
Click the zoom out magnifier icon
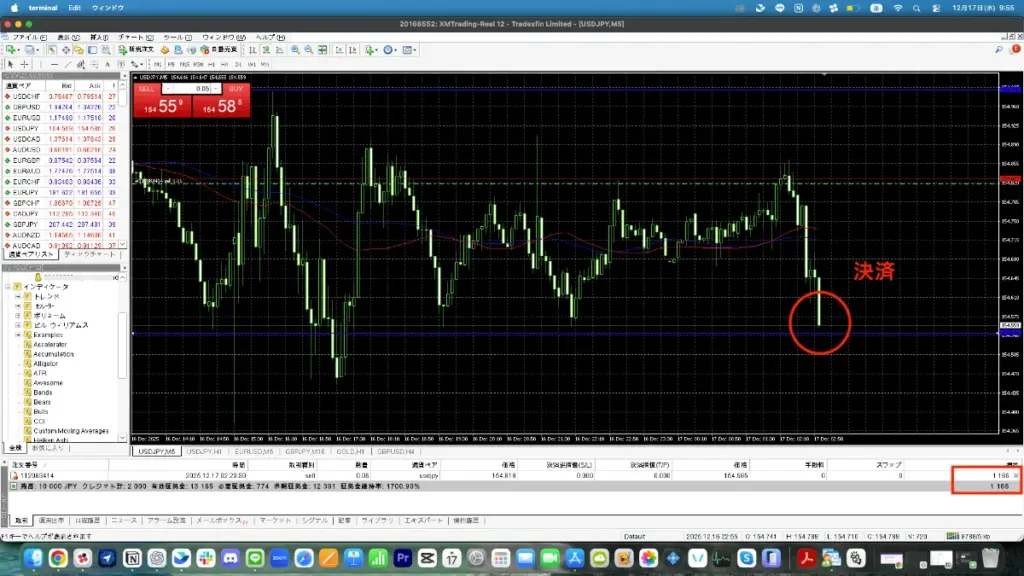308,50
